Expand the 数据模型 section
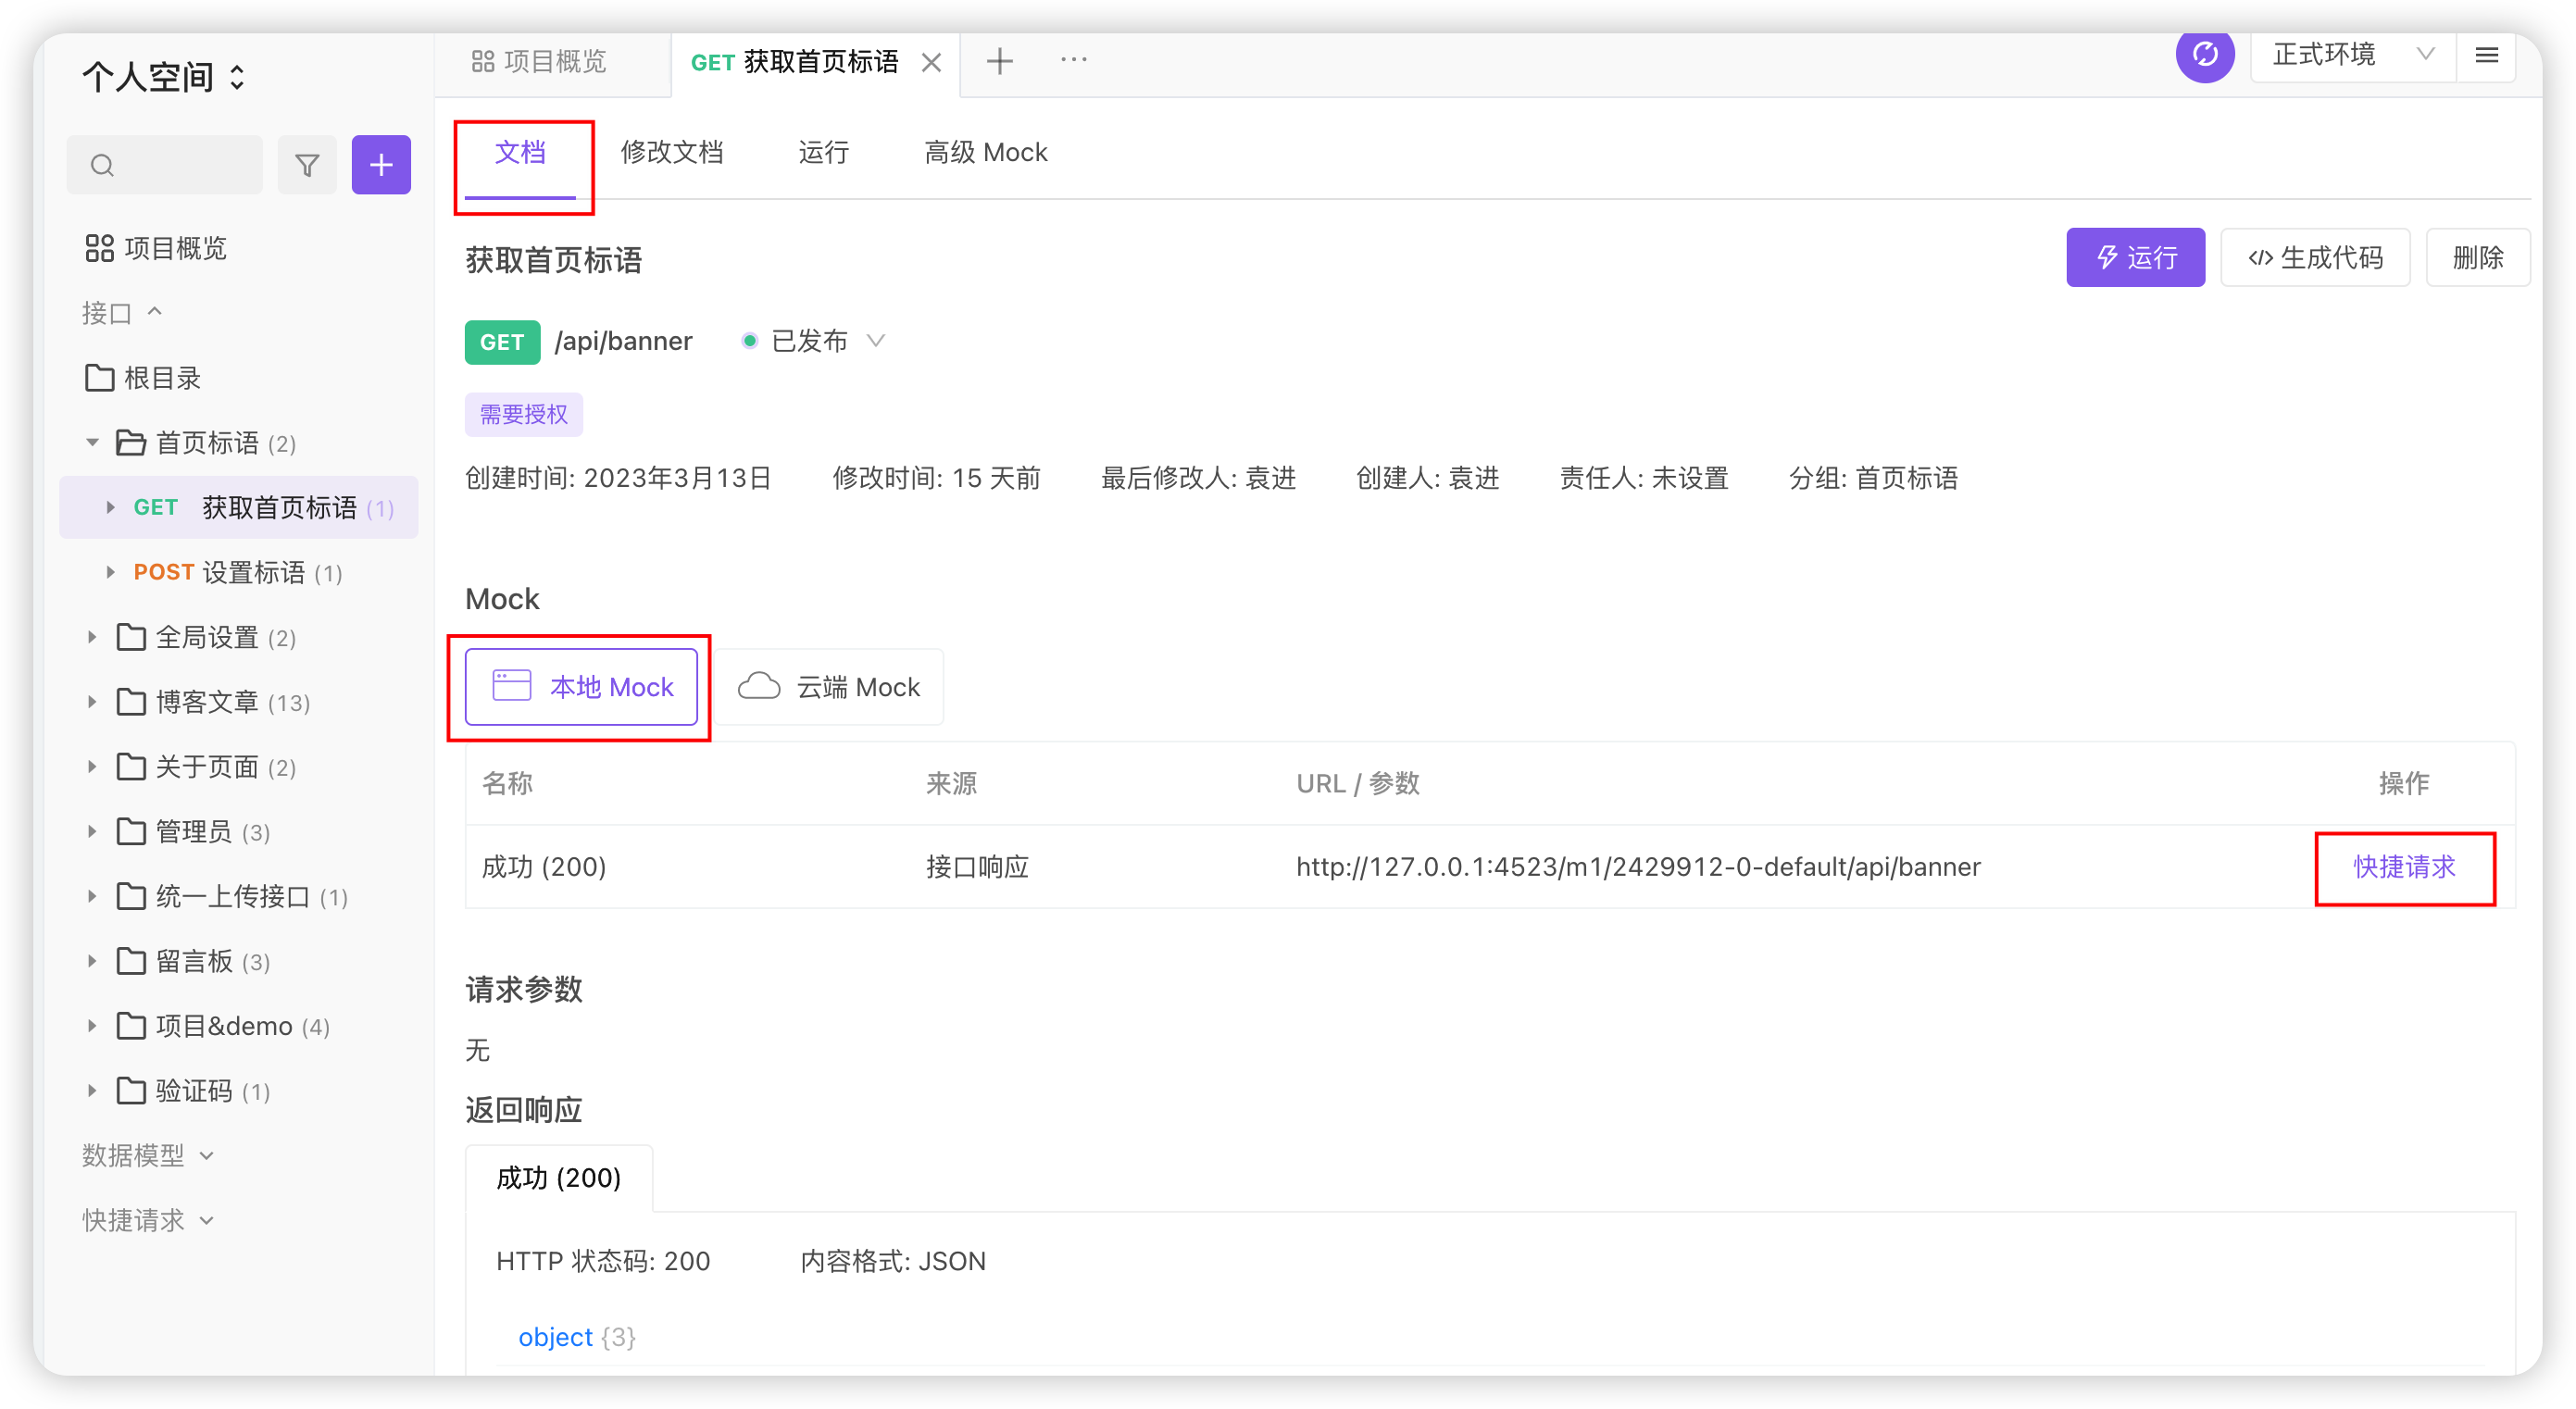2576x1409 pixels. click(x=148, y=1155)
